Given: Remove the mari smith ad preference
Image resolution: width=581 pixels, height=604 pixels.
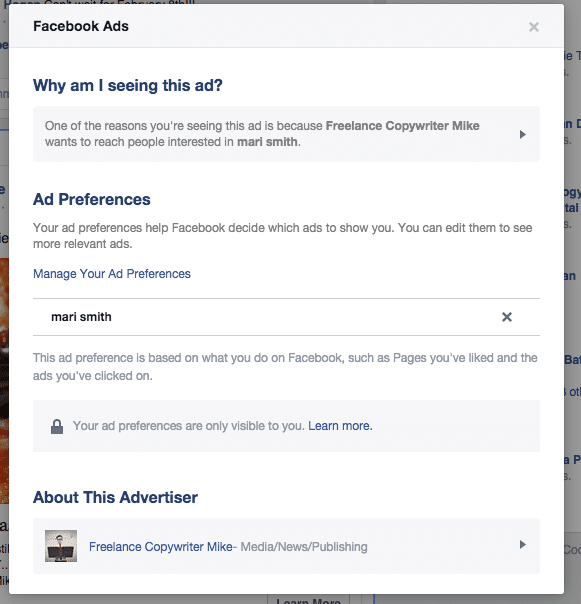Looking at the screenshot, I should tap(507, 317).
